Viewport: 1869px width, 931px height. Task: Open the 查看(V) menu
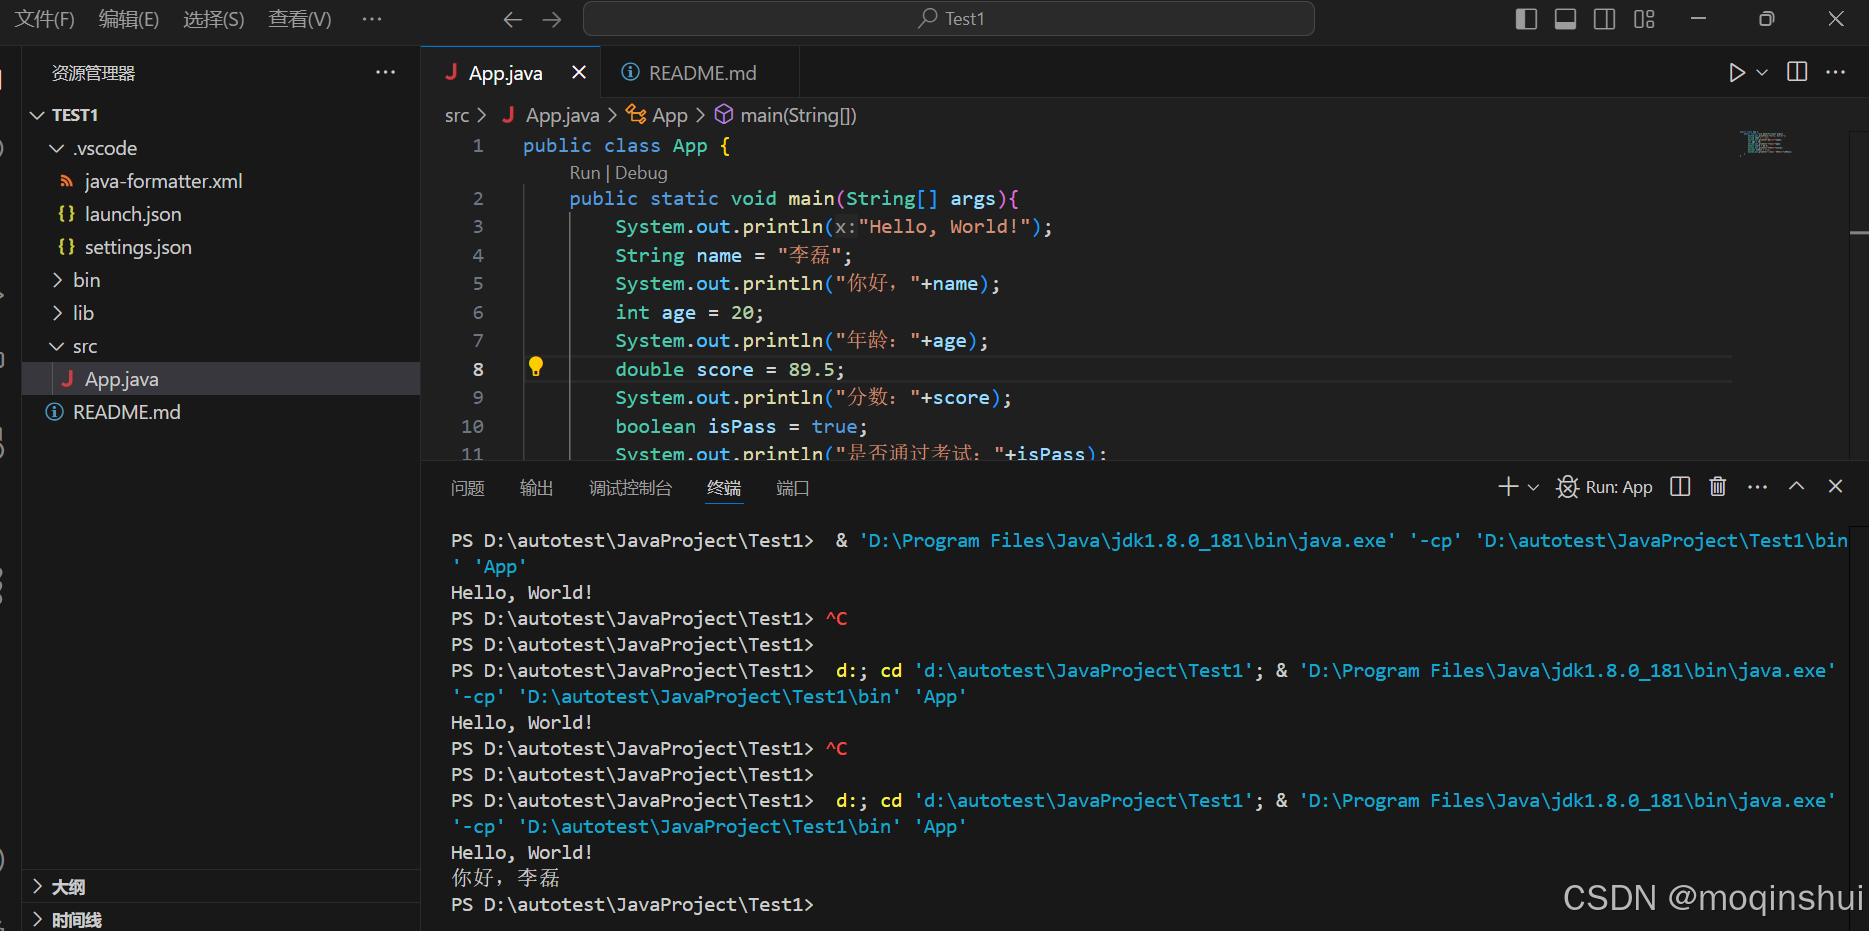299,19
